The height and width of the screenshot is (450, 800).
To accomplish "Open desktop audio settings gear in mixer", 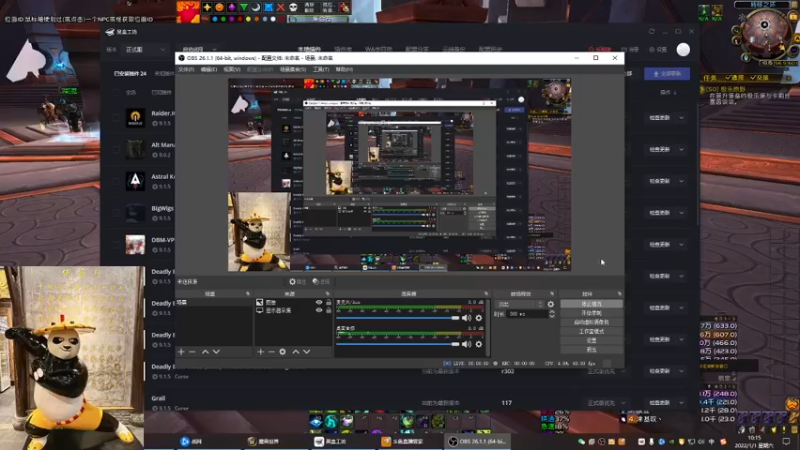I will point(479,344).
